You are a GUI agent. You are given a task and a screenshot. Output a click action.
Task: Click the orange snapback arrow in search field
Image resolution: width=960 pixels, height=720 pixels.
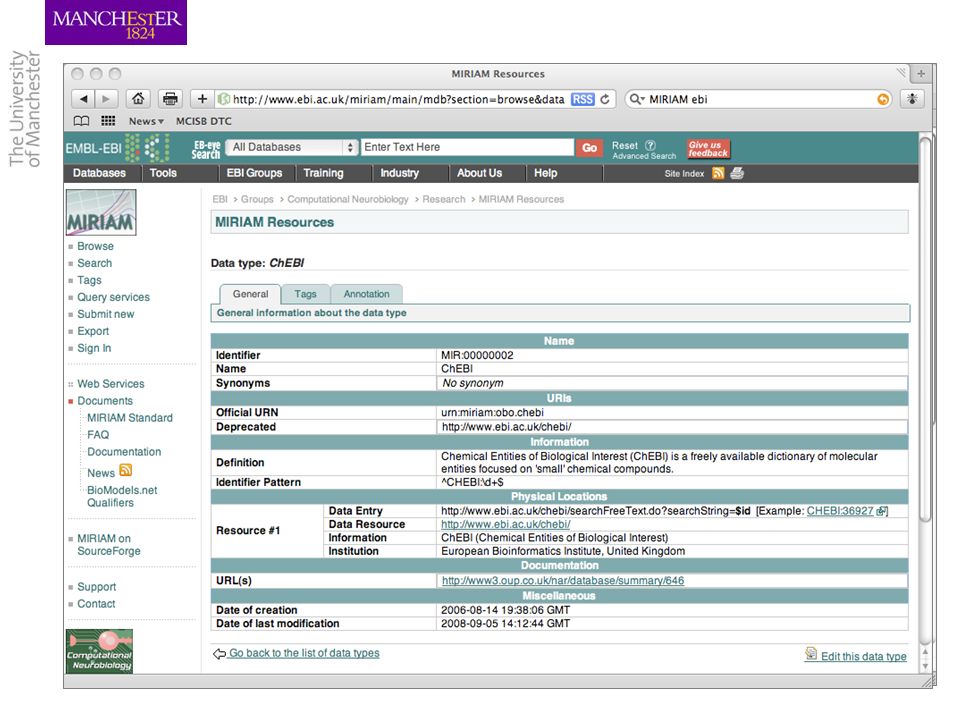click(883, 99)
